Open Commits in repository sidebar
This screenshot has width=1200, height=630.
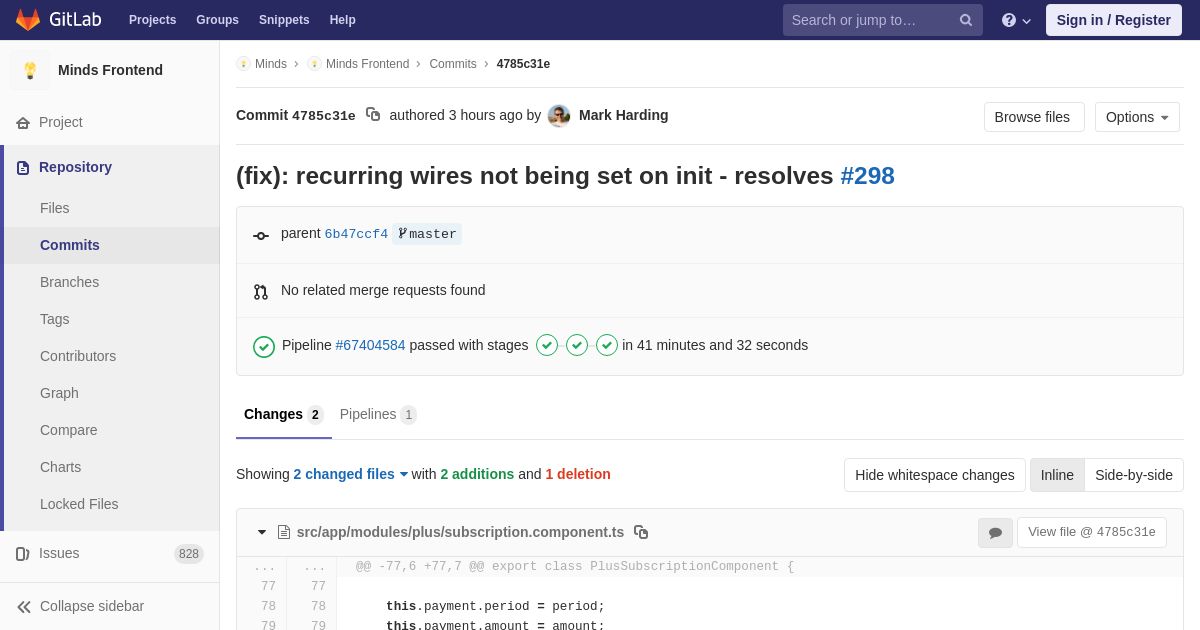click(70, 245)
